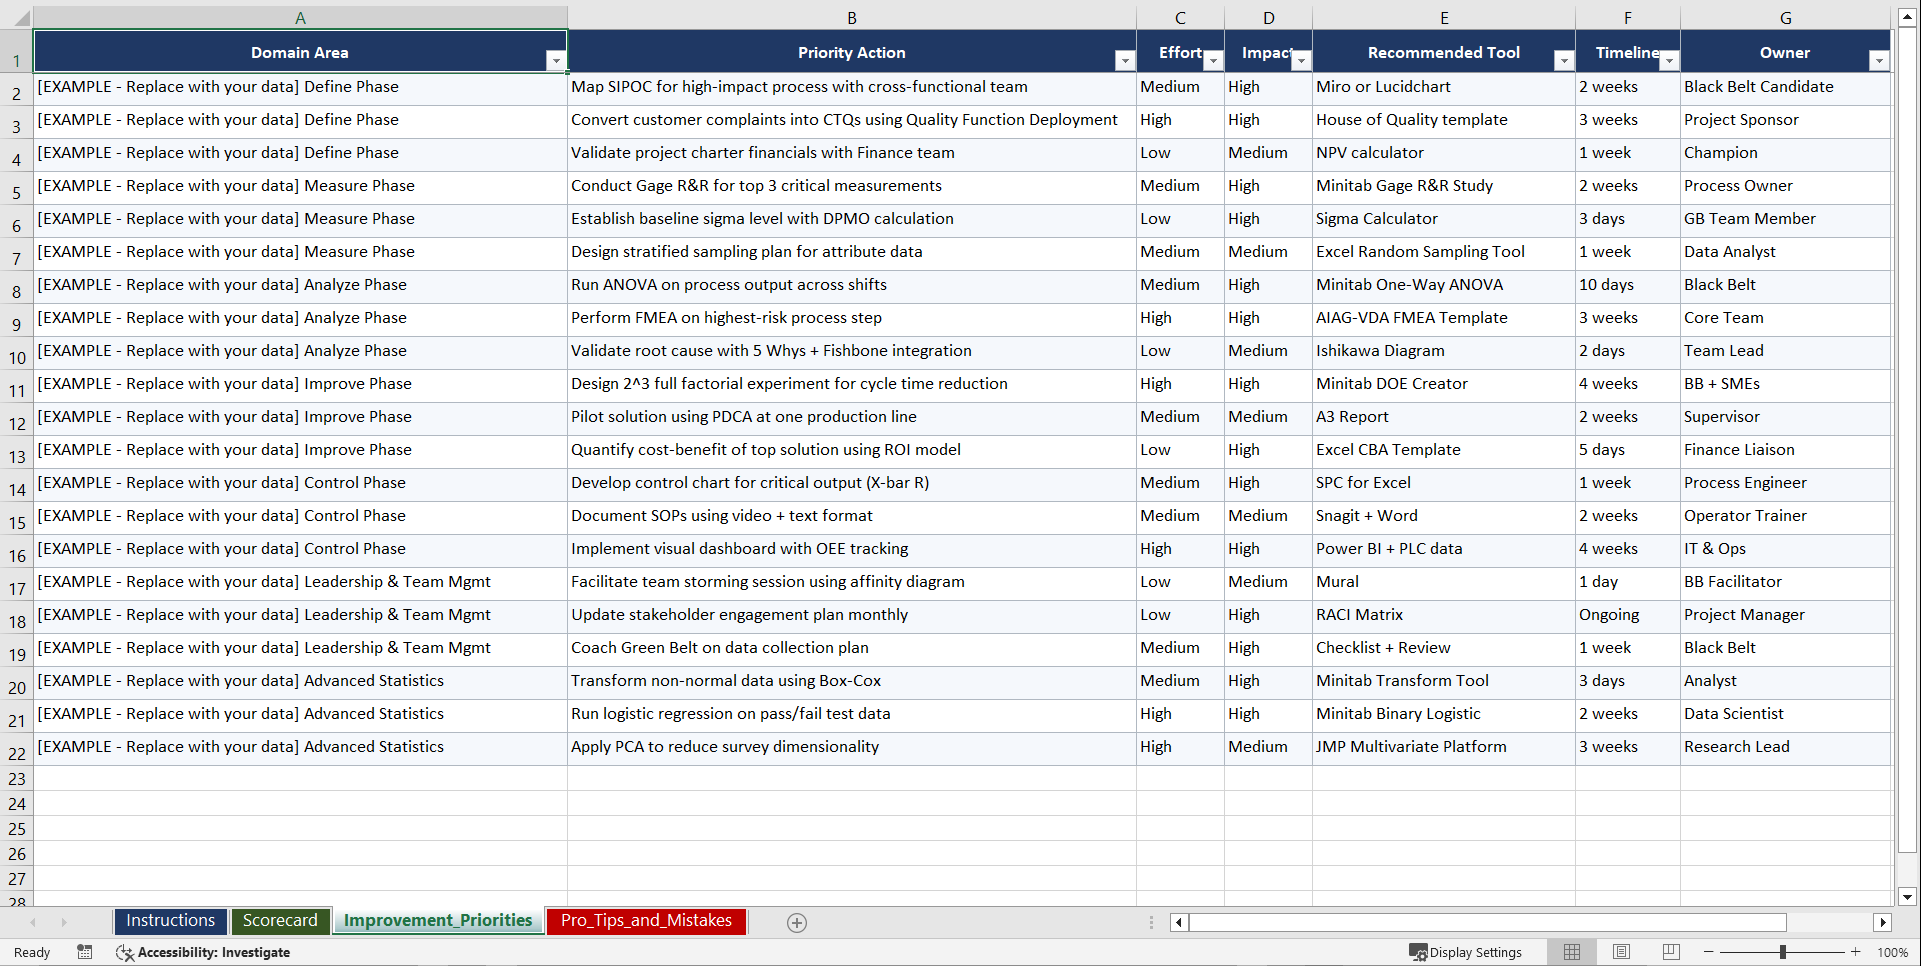Click the zoom slider handle

coord(1783,952)
